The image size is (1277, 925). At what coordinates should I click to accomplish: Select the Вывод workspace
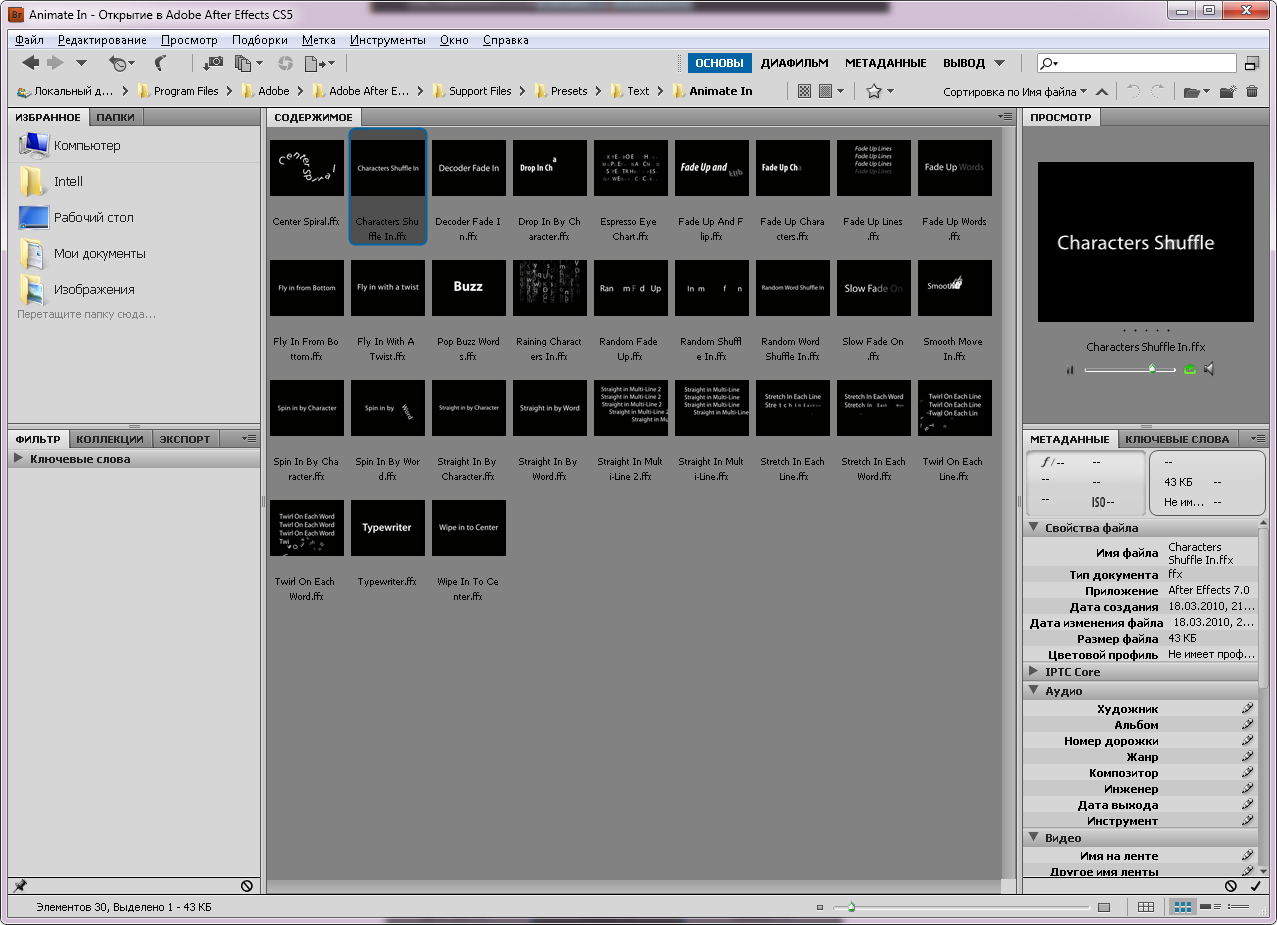click(964, 63)
